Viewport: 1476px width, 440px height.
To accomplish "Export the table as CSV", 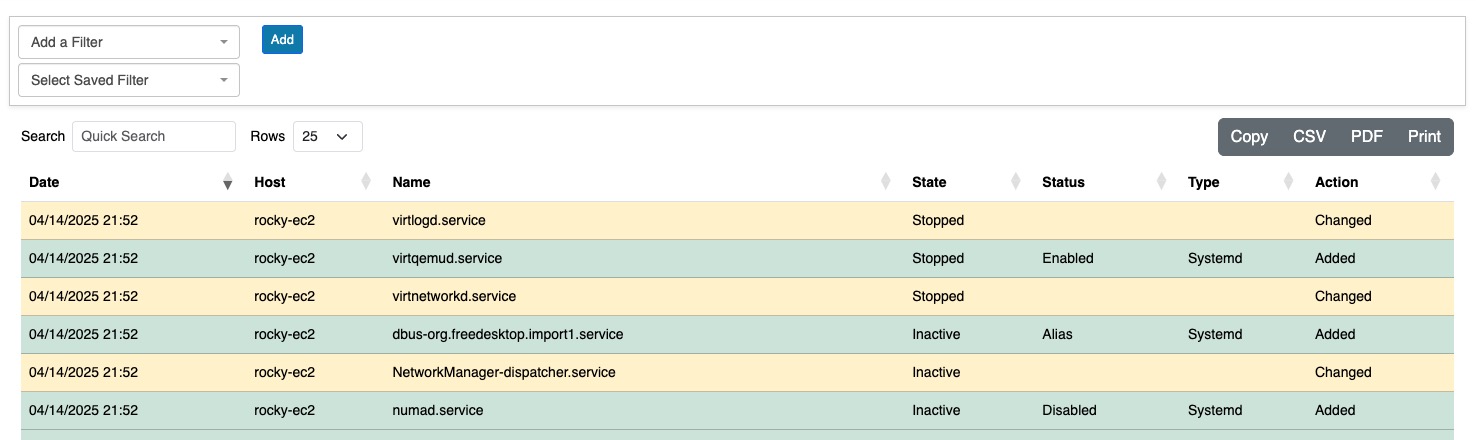I will click(1309, 137).
